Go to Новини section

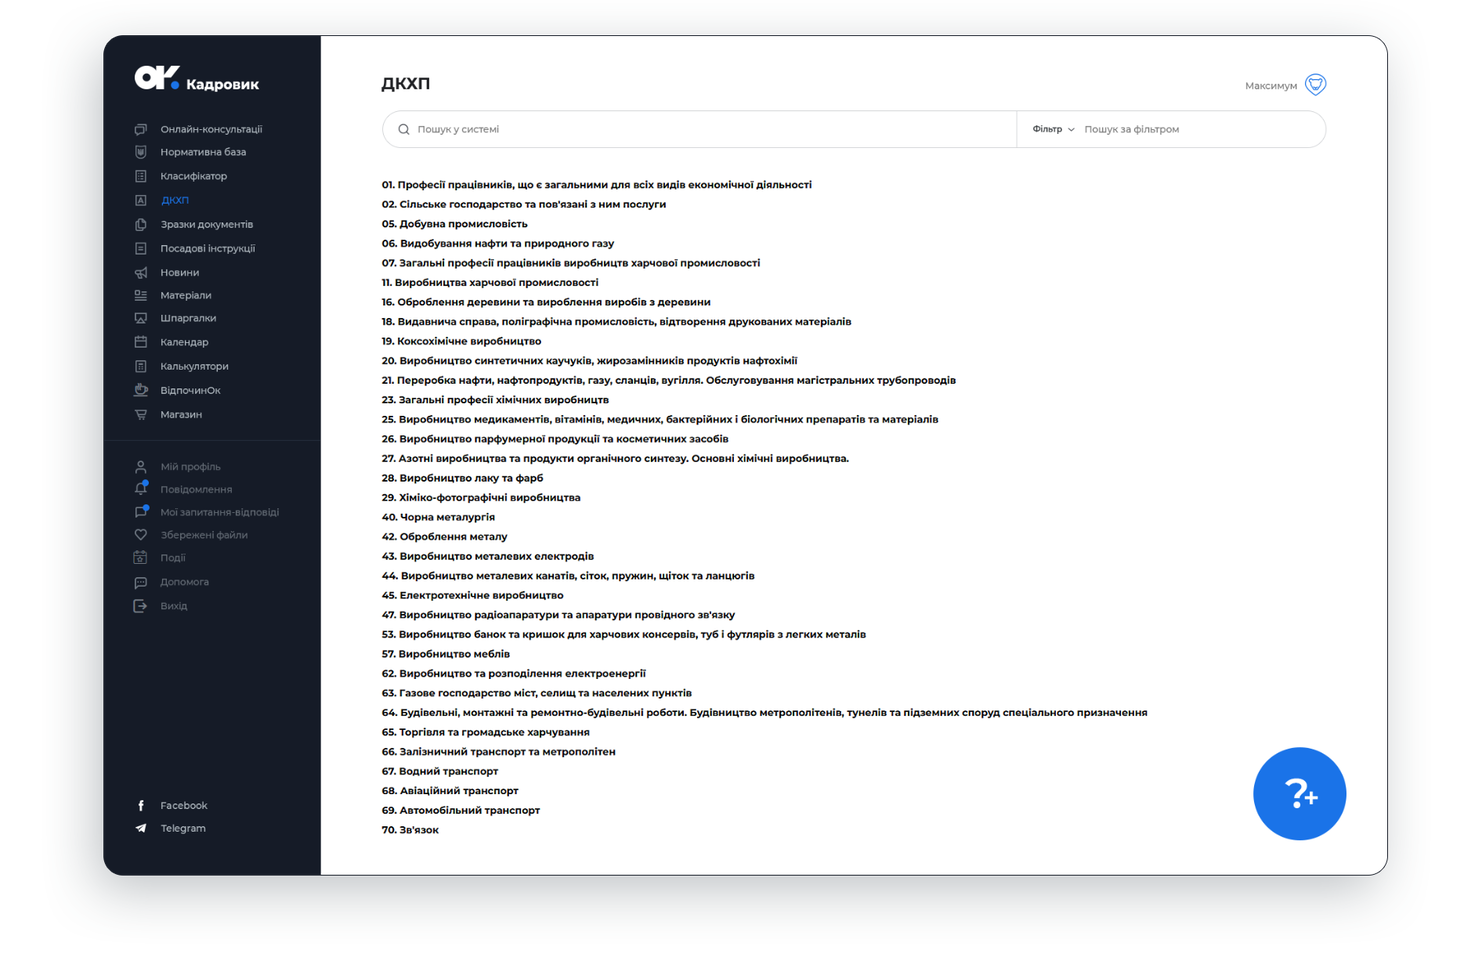point(180,272)
